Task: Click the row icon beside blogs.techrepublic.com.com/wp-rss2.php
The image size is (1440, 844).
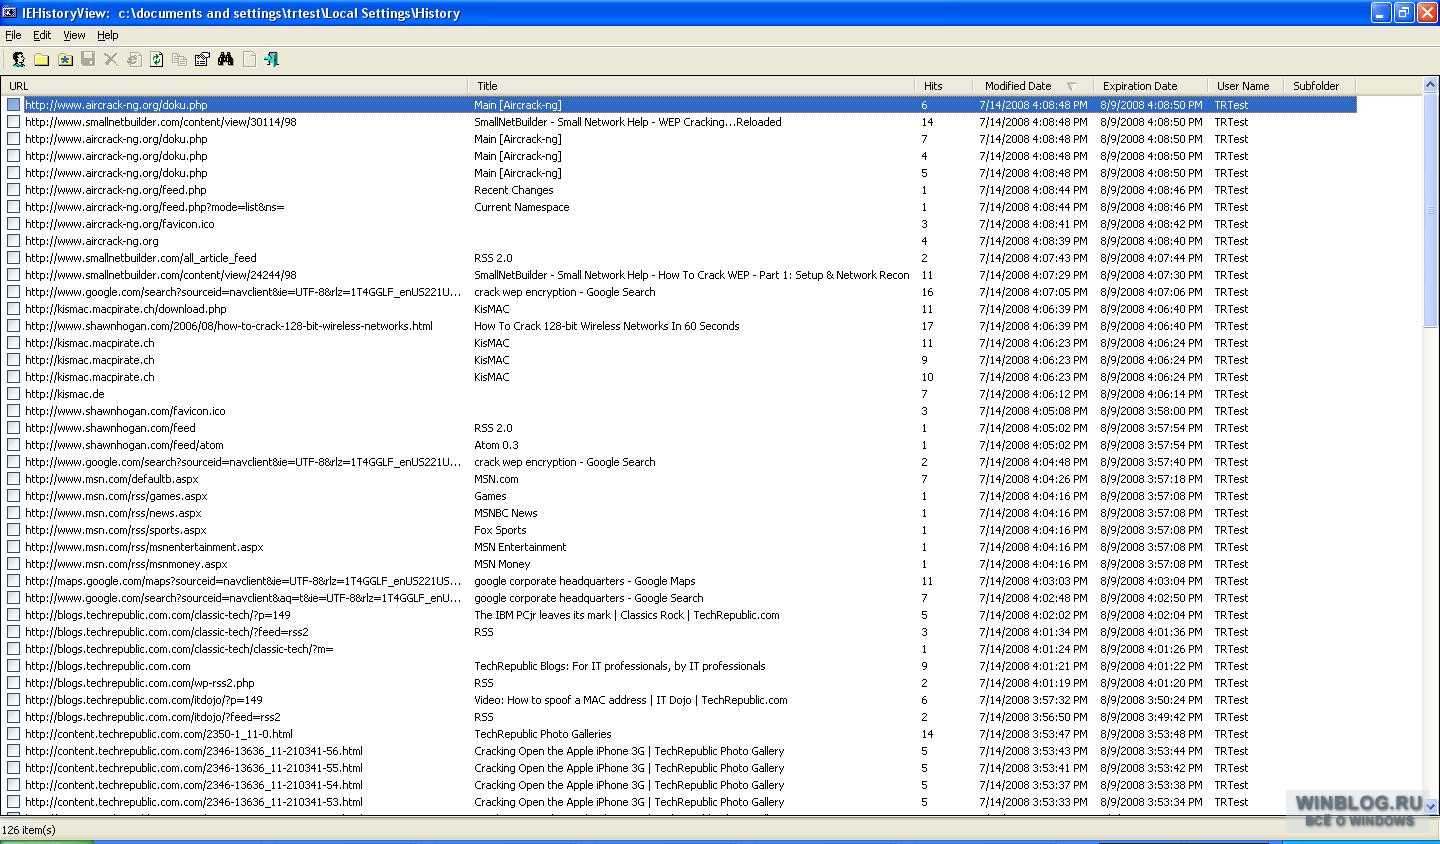Action: point(14,683)
